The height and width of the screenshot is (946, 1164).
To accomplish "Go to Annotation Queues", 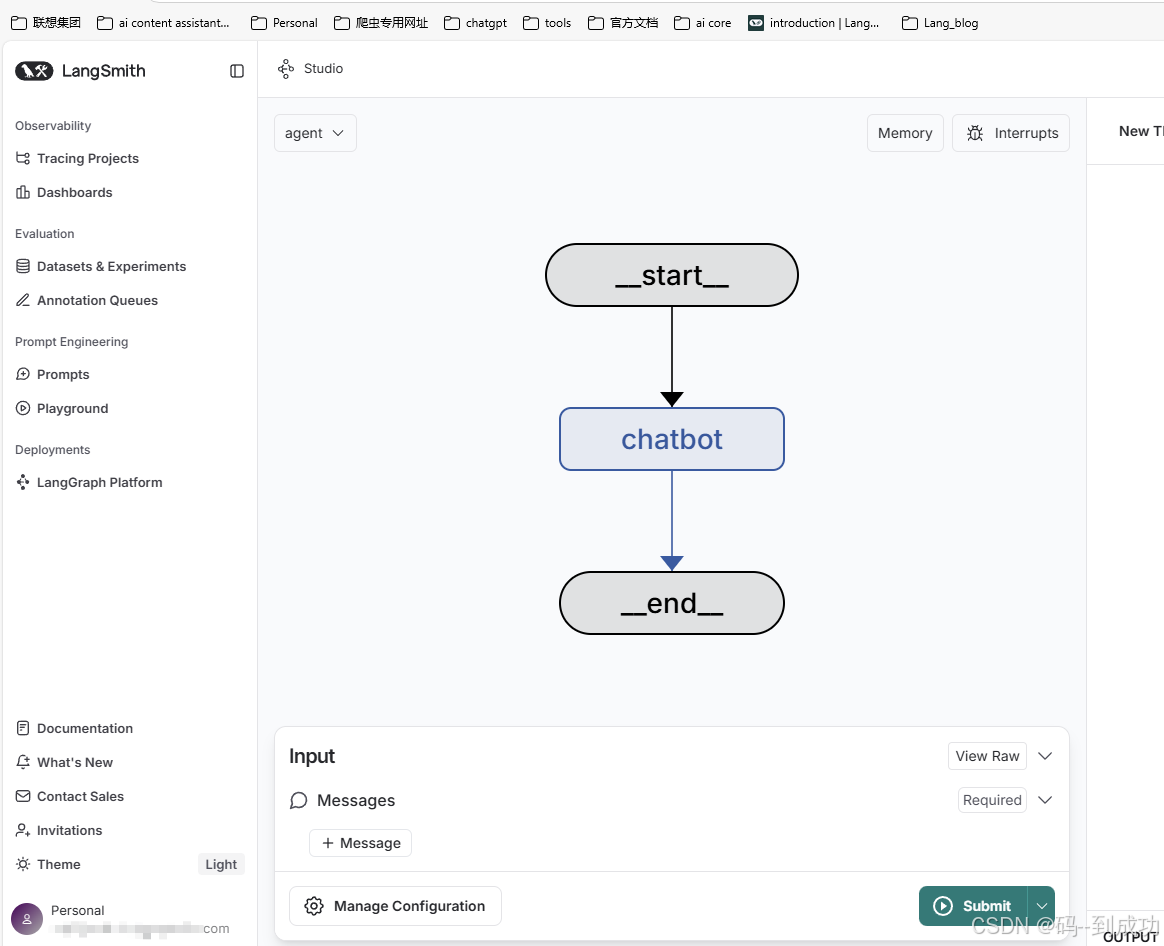I will click(x=97, y=300).
